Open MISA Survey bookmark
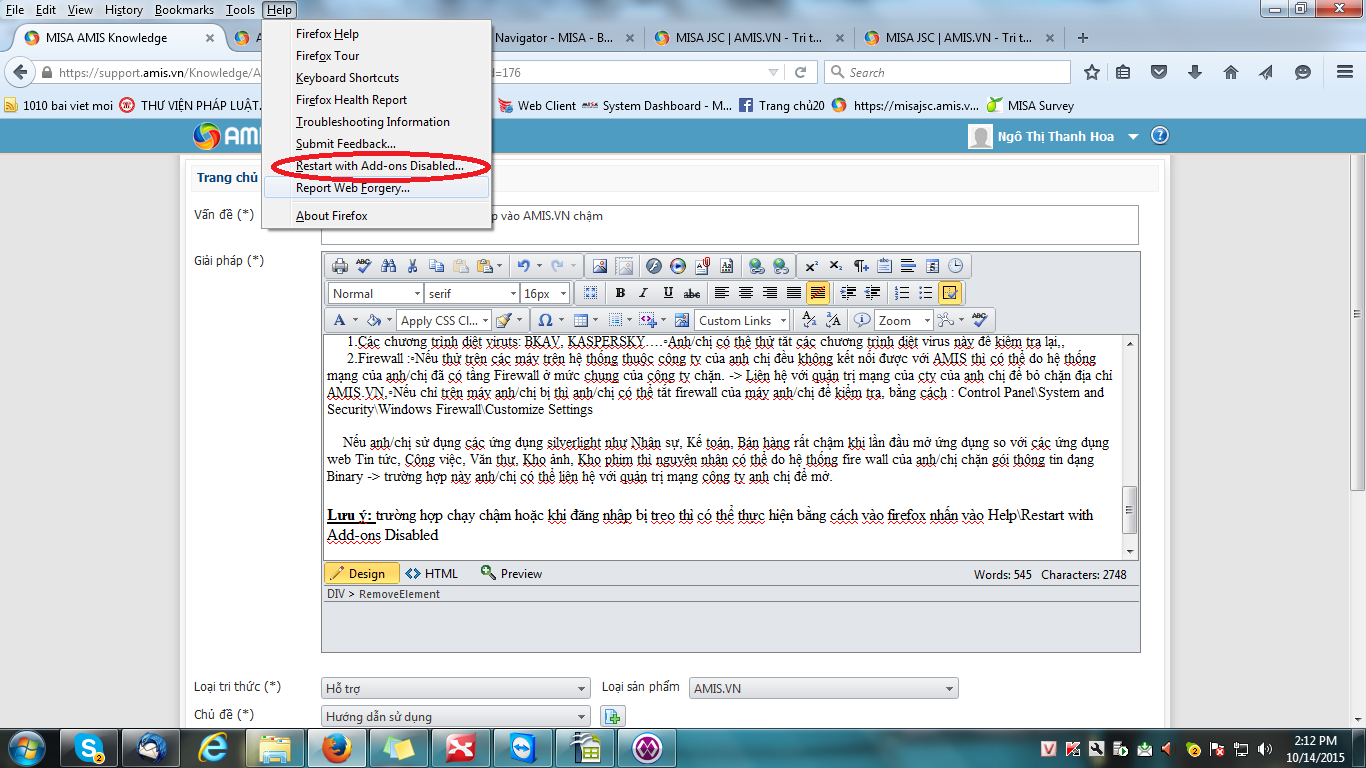The image size is (1366, 768). (1031, 105)
